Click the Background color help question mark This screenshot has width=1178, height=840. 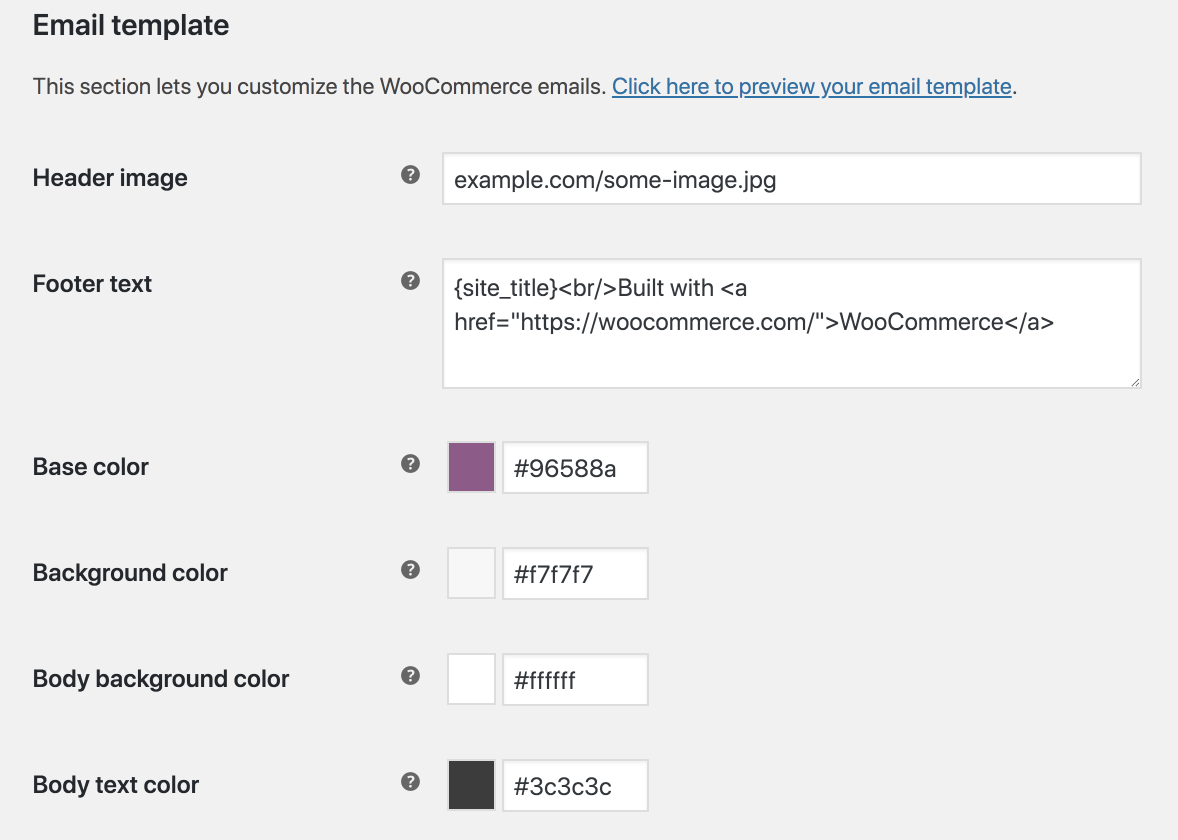[x=410, y=570]
